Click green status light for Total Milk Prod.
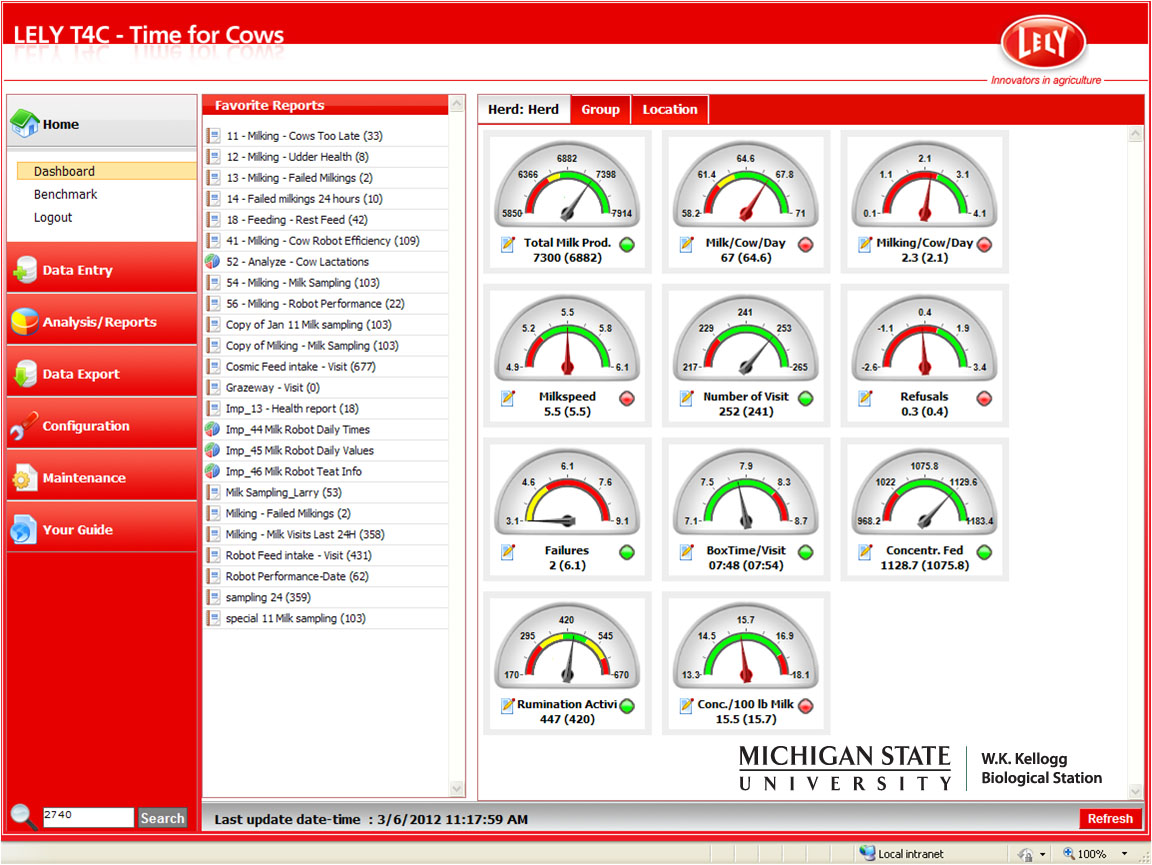 627,245
